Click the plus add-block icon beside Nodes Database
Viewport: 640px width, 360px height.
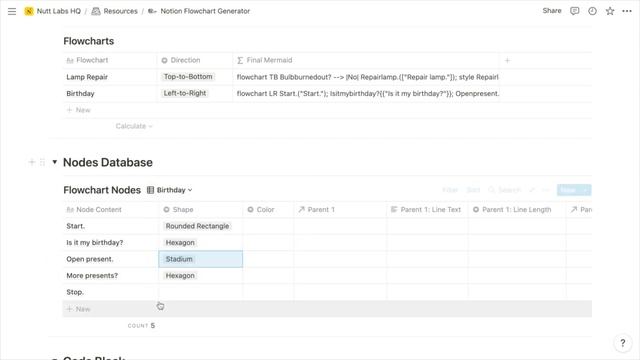(31, 162)
